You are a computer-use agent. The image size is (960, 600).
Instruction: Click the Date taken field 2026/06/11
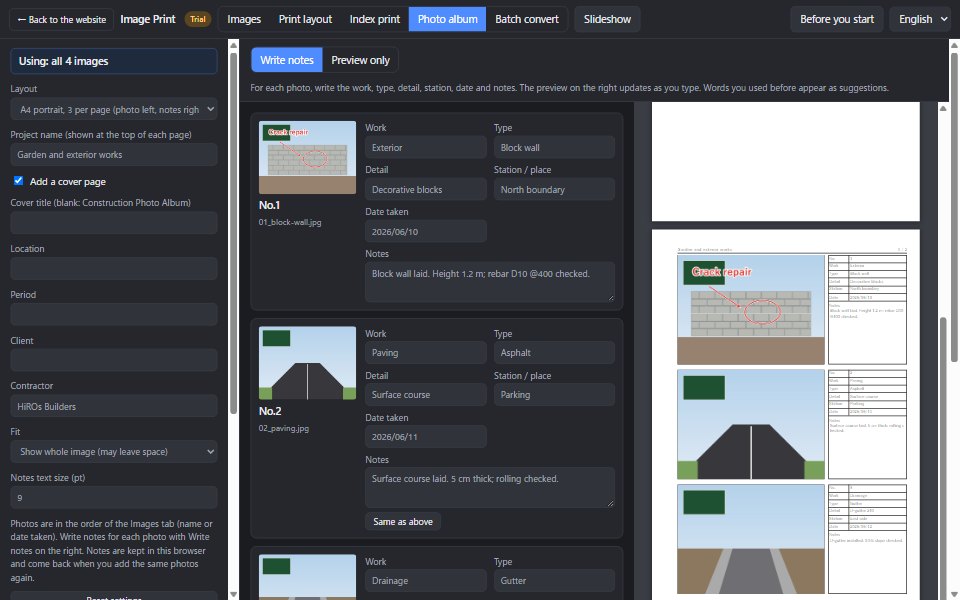click(x=426, y=437)
